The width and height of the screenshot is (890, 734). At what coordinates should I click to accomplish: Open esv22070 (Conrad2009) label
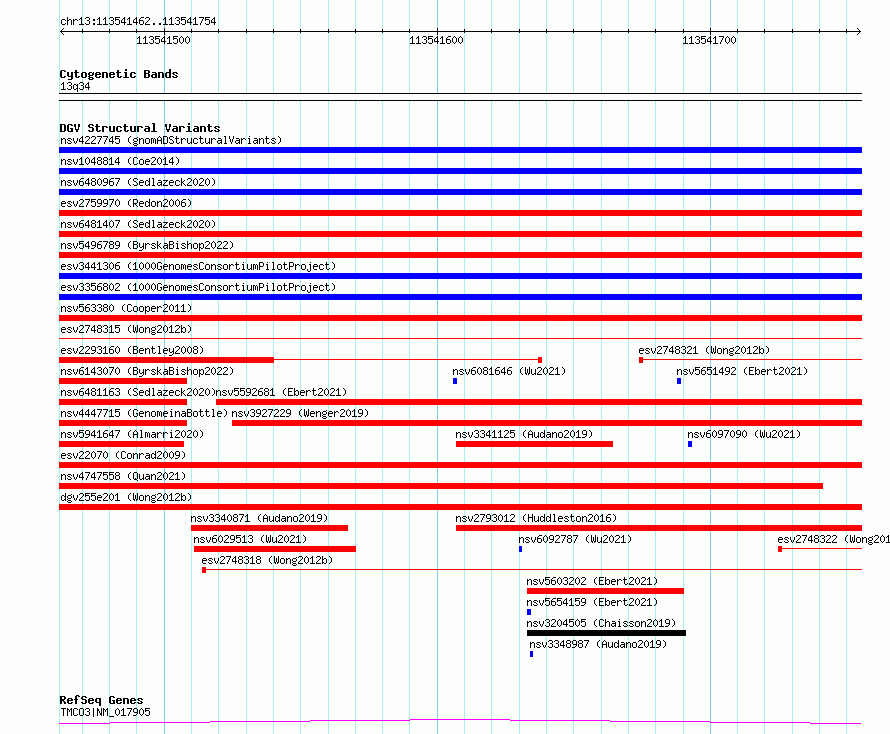123,455
